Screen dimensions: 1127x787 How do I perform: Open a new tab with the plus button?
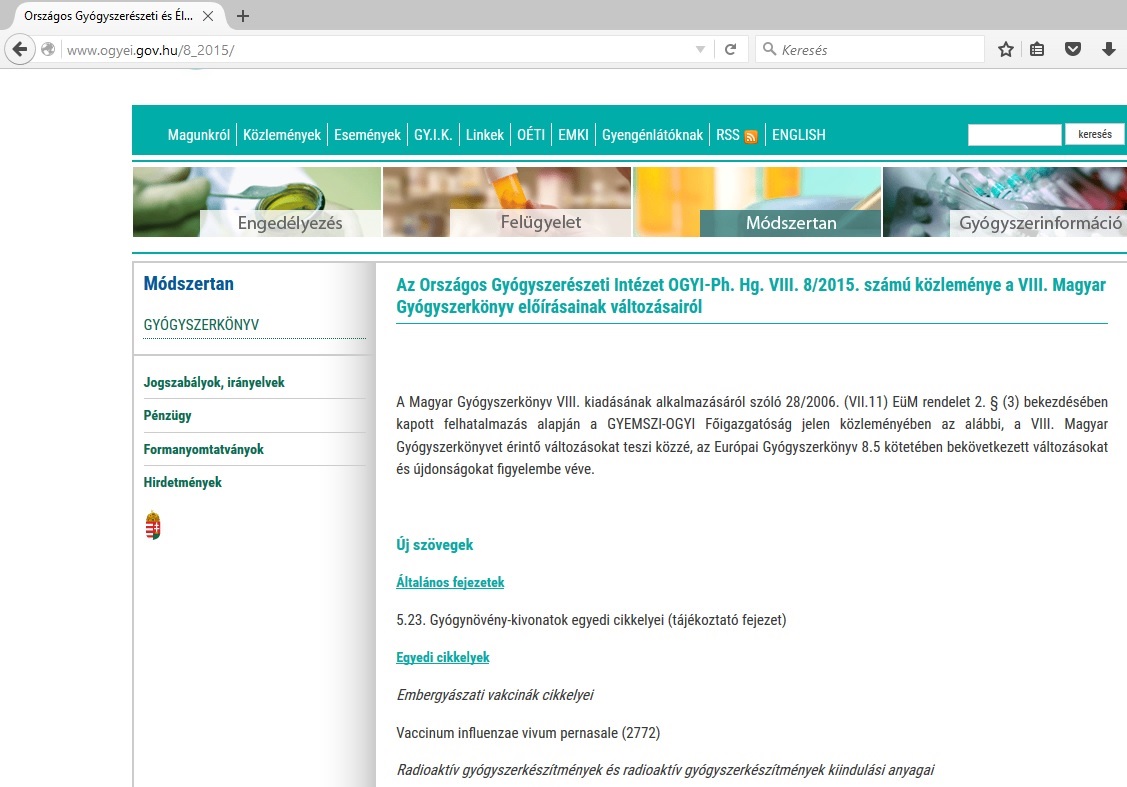(x=243, y=15)
